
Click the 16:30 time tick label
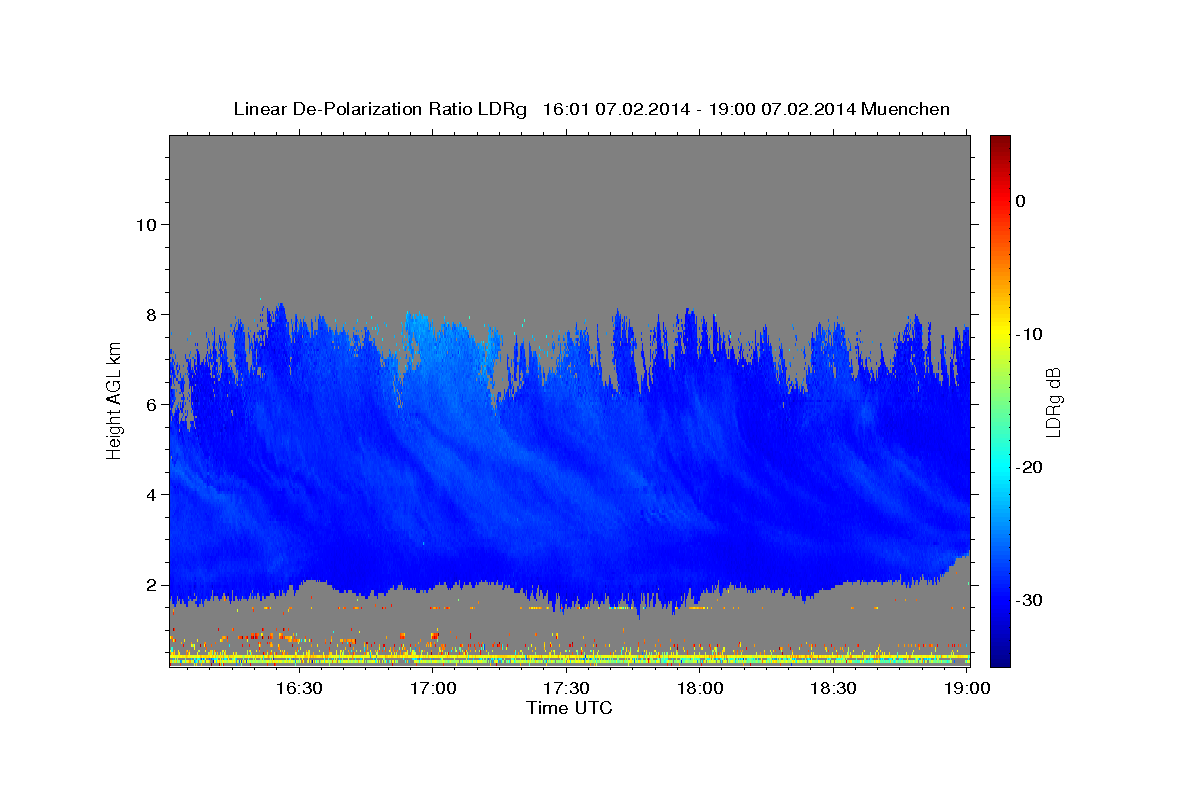pyautogui.click(x=298, y=689)
